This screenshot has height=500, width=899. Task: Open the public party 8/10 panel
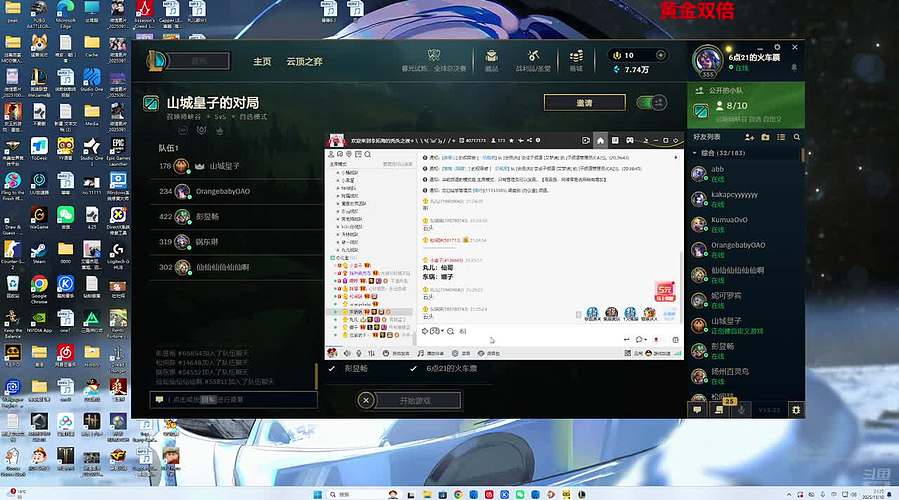(x=746, y=106)
